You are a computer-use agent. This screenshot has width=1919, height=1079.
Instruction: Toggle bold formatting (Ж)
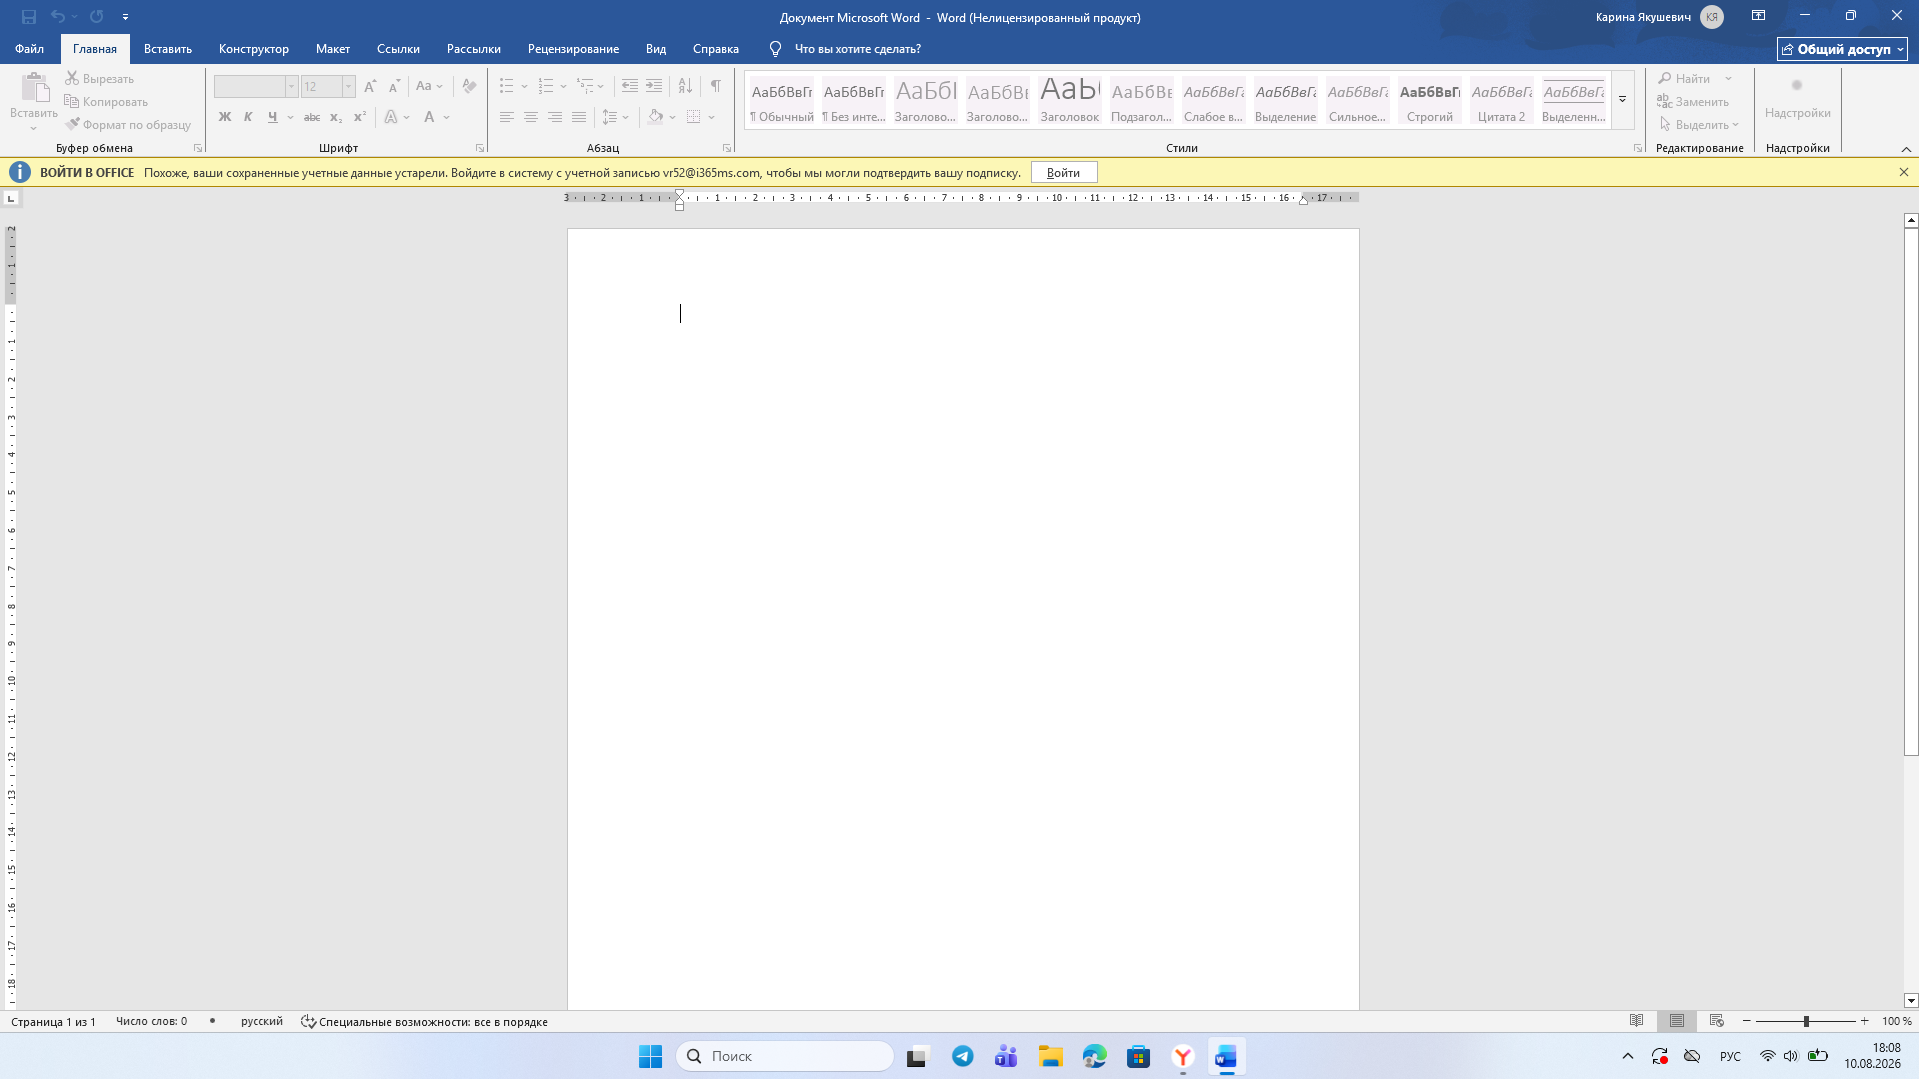(x=225, y=117)
